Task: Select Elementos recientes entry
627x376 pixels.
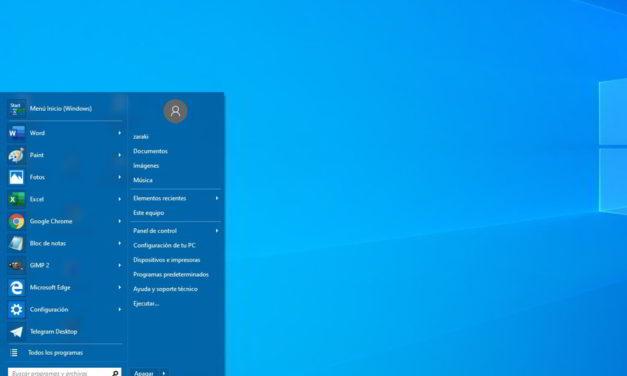Action: coord(160,198)
